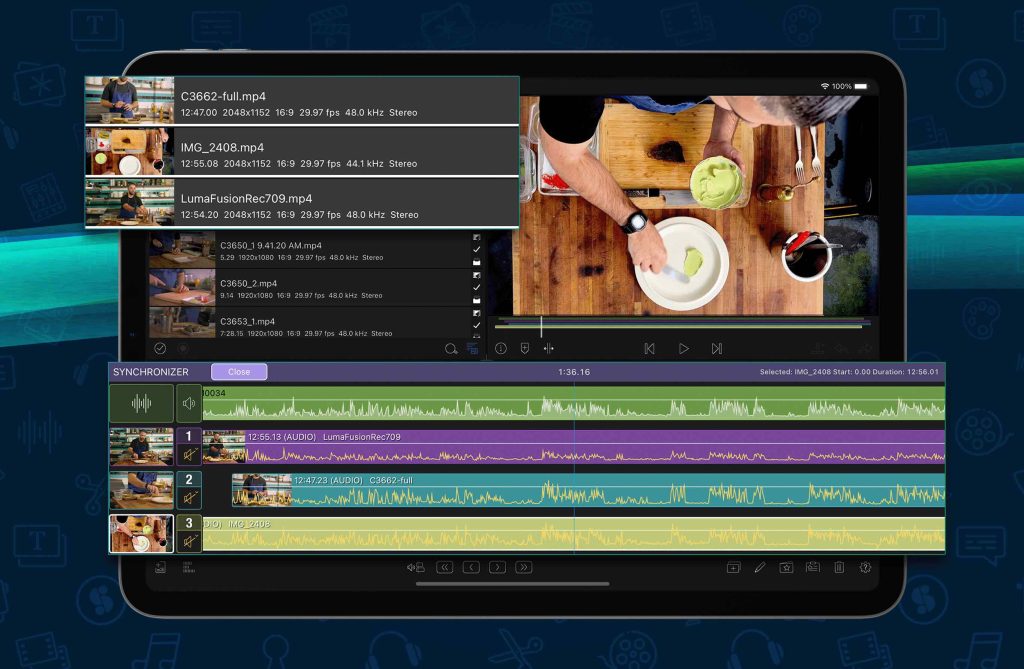Image resolution: width=1024 pixels, height=669 pixels.
Task: Select C3662-full.mp4 in the media list
Action: 301,101
